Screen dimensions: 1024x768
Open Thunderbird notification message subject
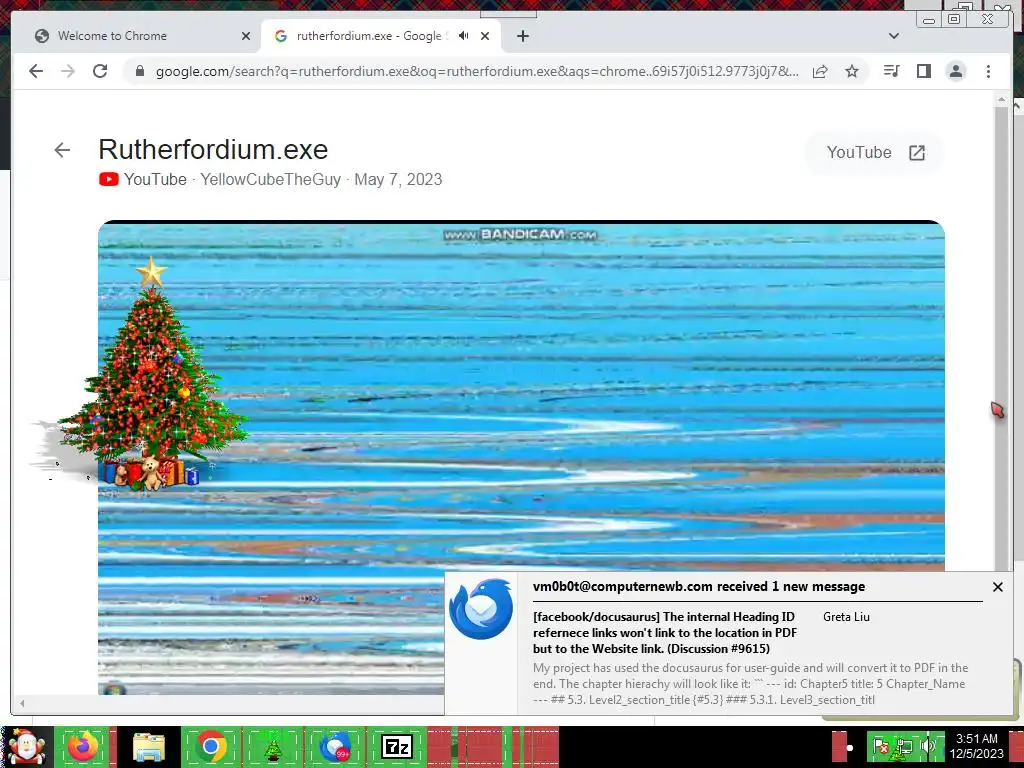[665, 632]
